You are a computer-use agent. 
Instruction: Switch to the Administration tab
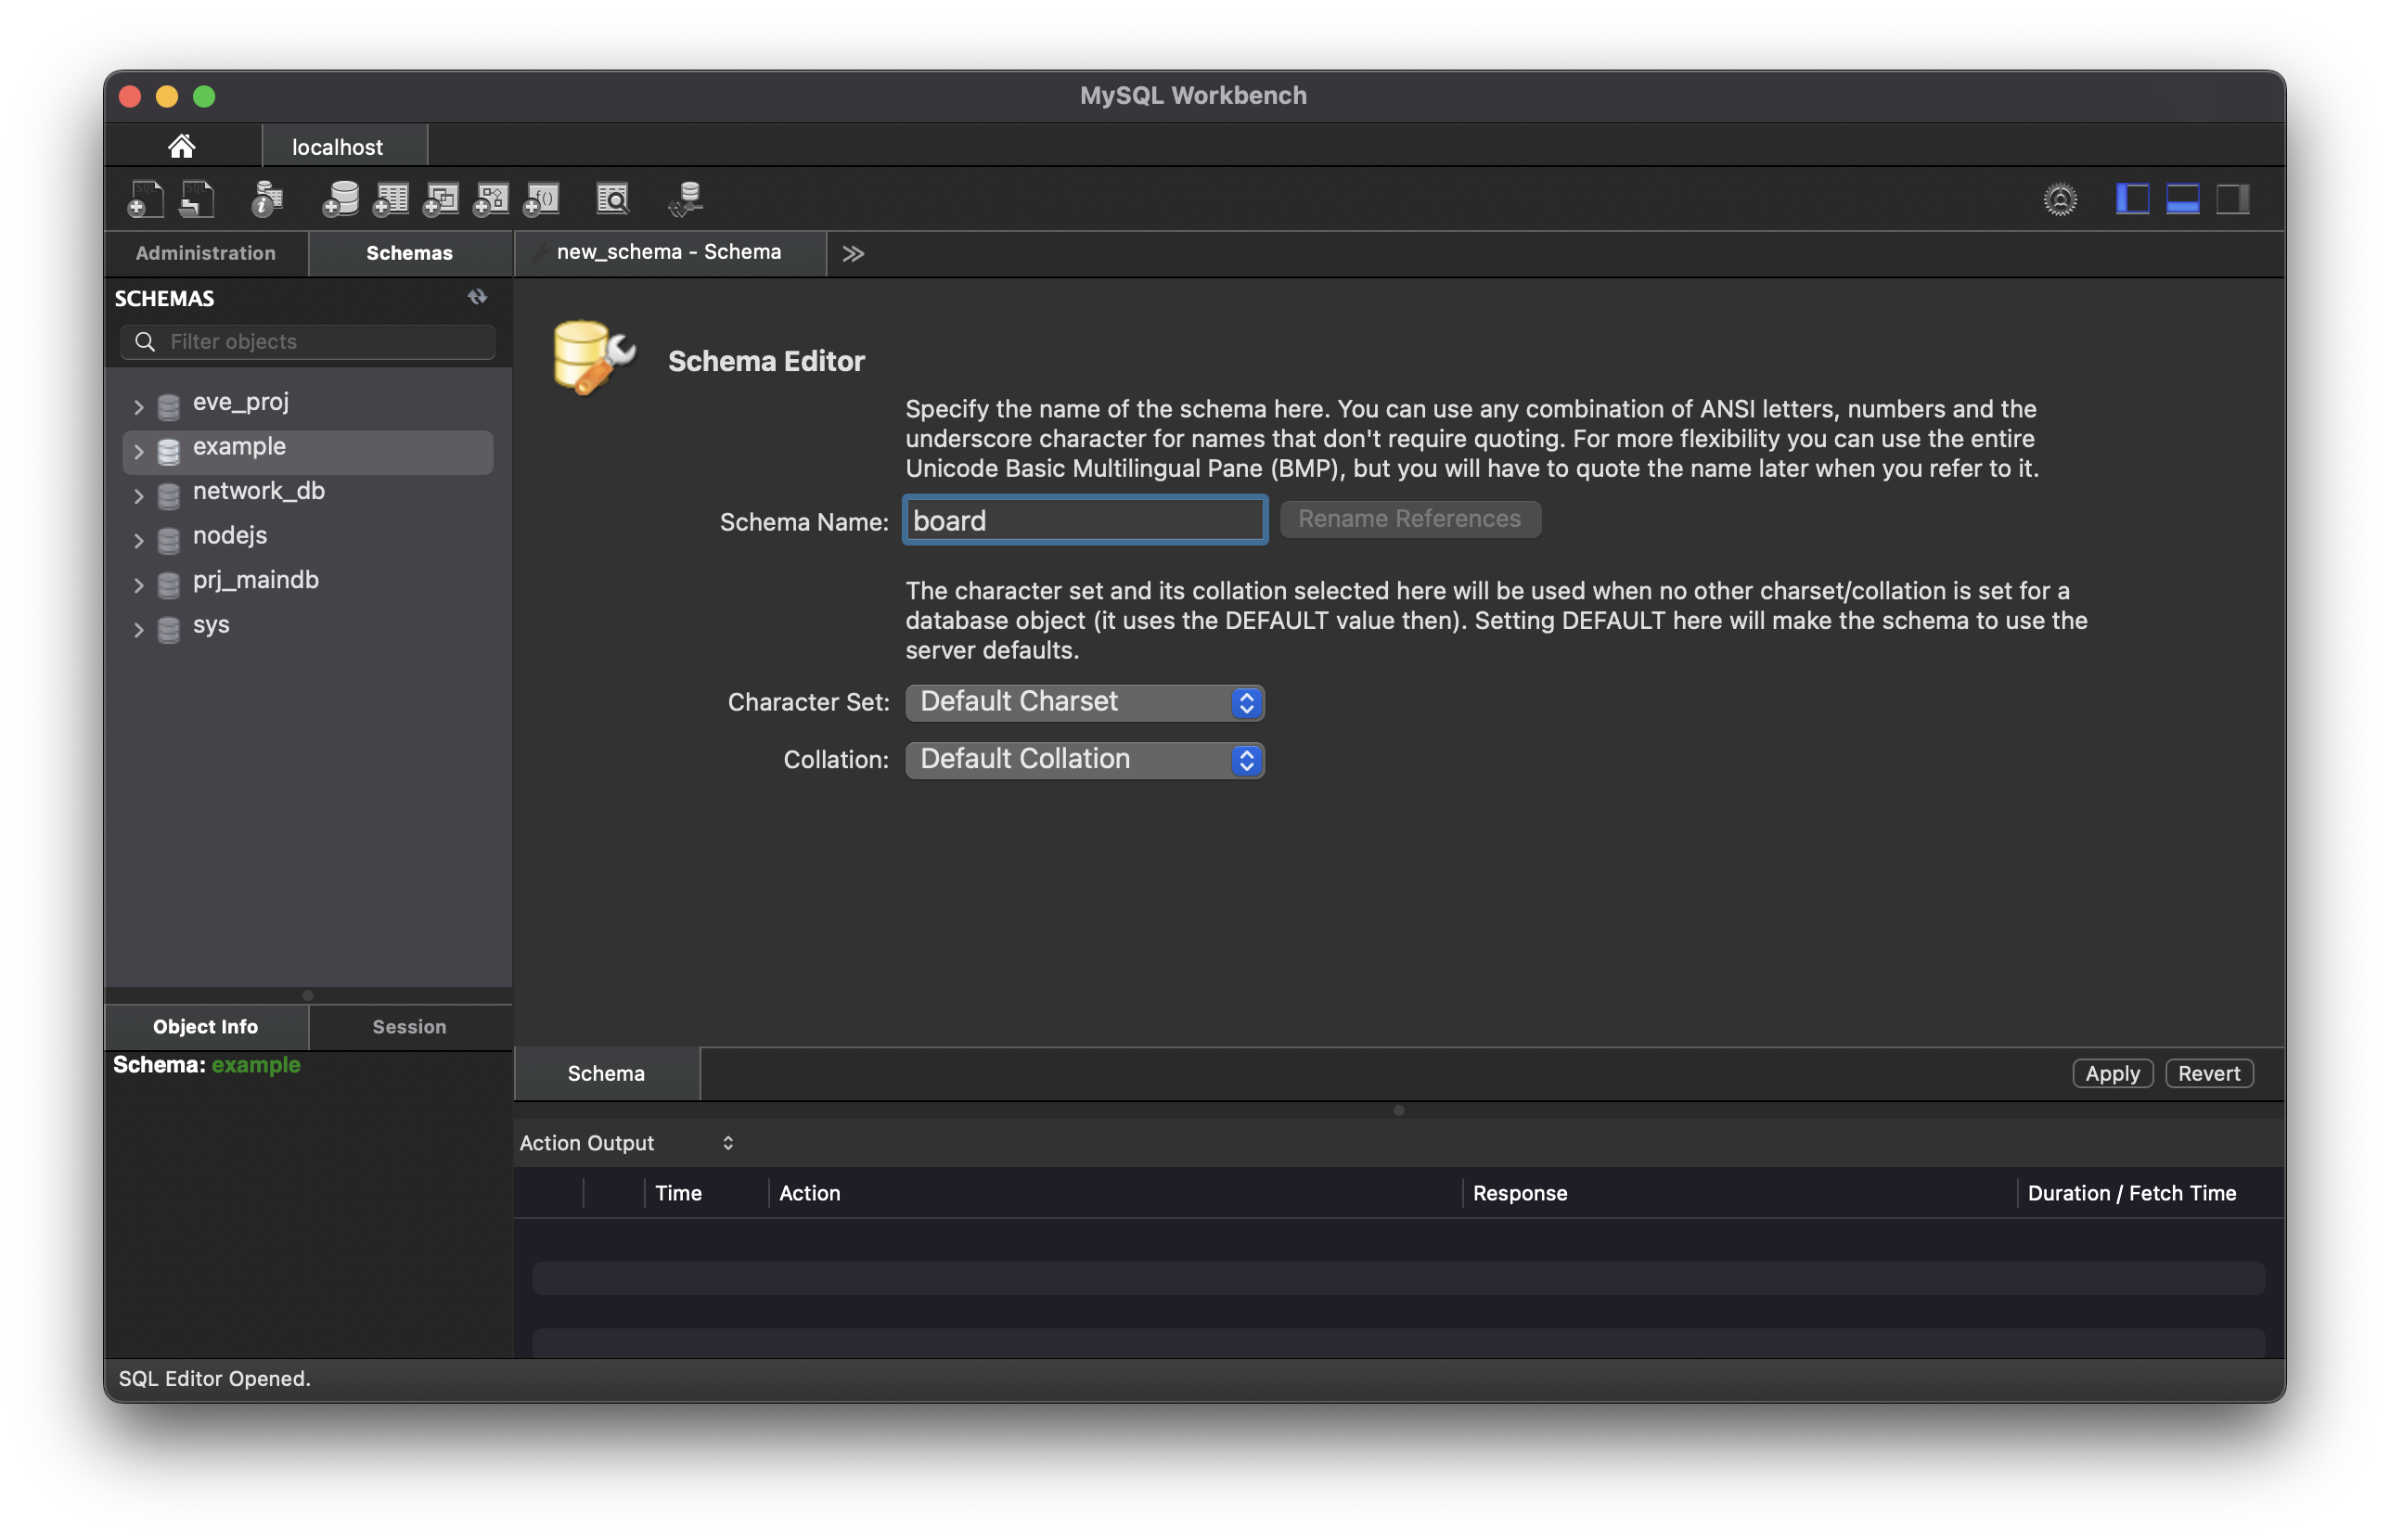tap(206, 253)
